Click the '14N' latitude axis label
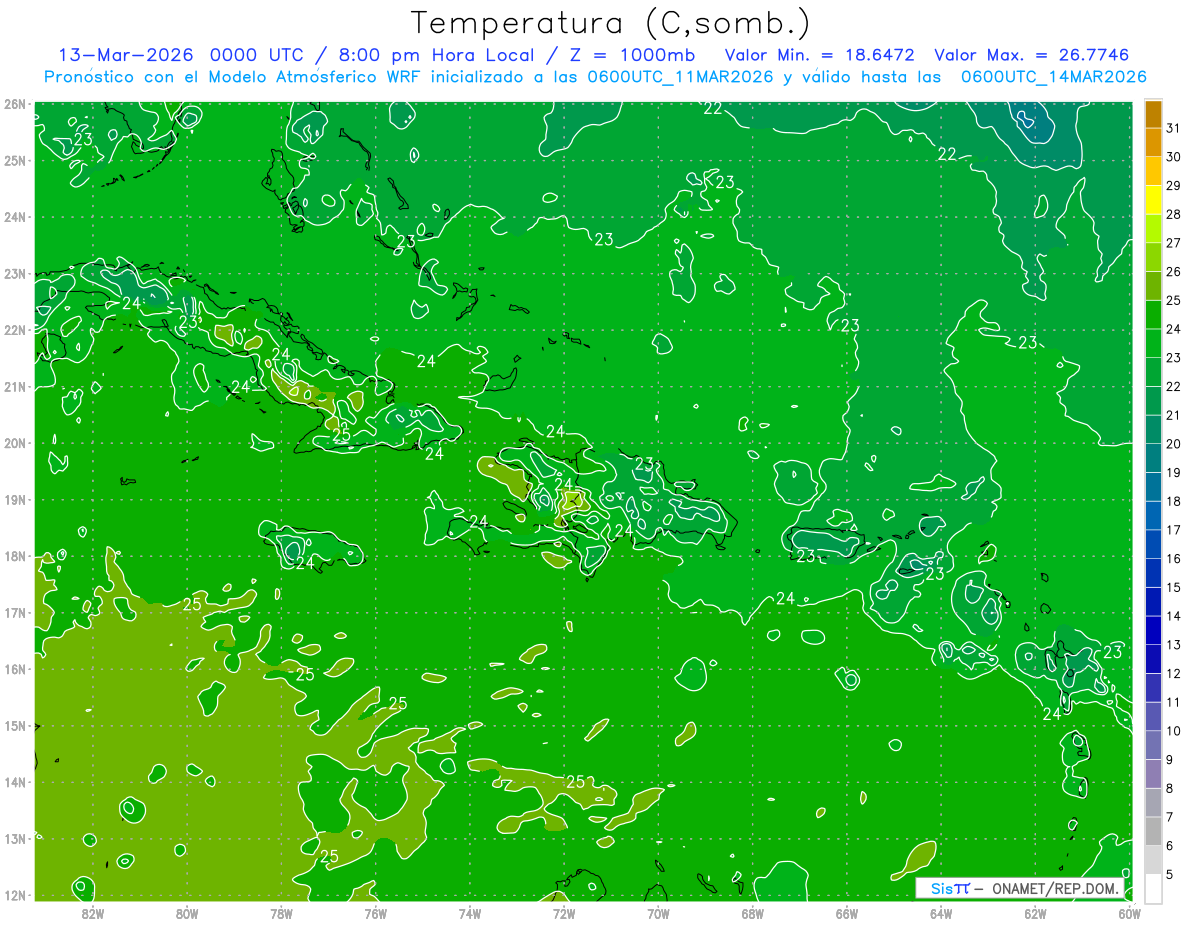The height and width of the screenshot is (927, 1200). point(15,782)
